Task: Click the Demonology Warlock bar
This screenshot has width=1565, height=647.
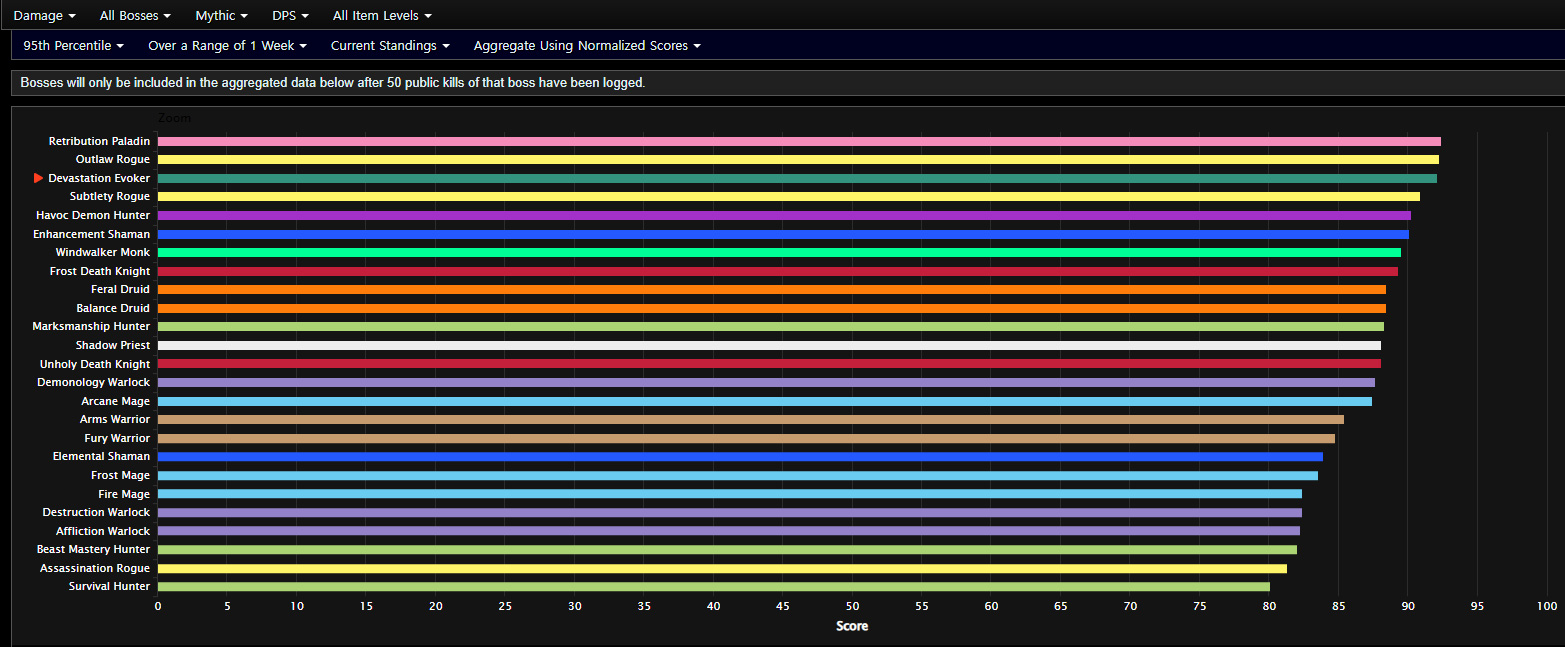Action: click(x=766, y=382)
